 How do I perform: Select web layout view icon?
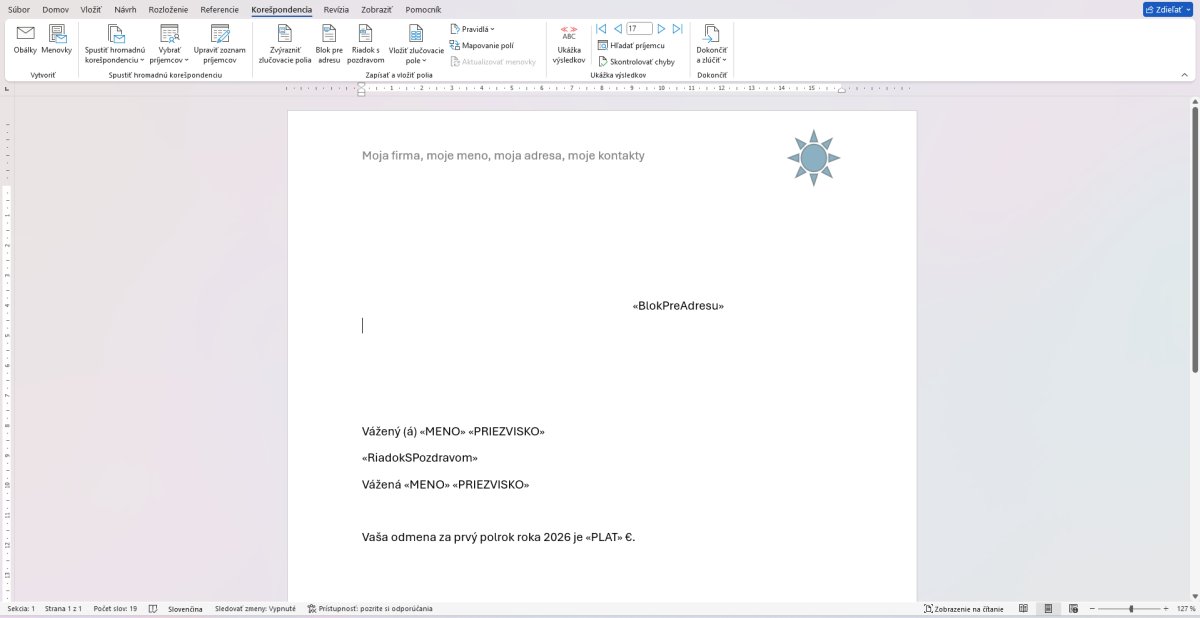pyautogui.click(x=1073, y=608)
